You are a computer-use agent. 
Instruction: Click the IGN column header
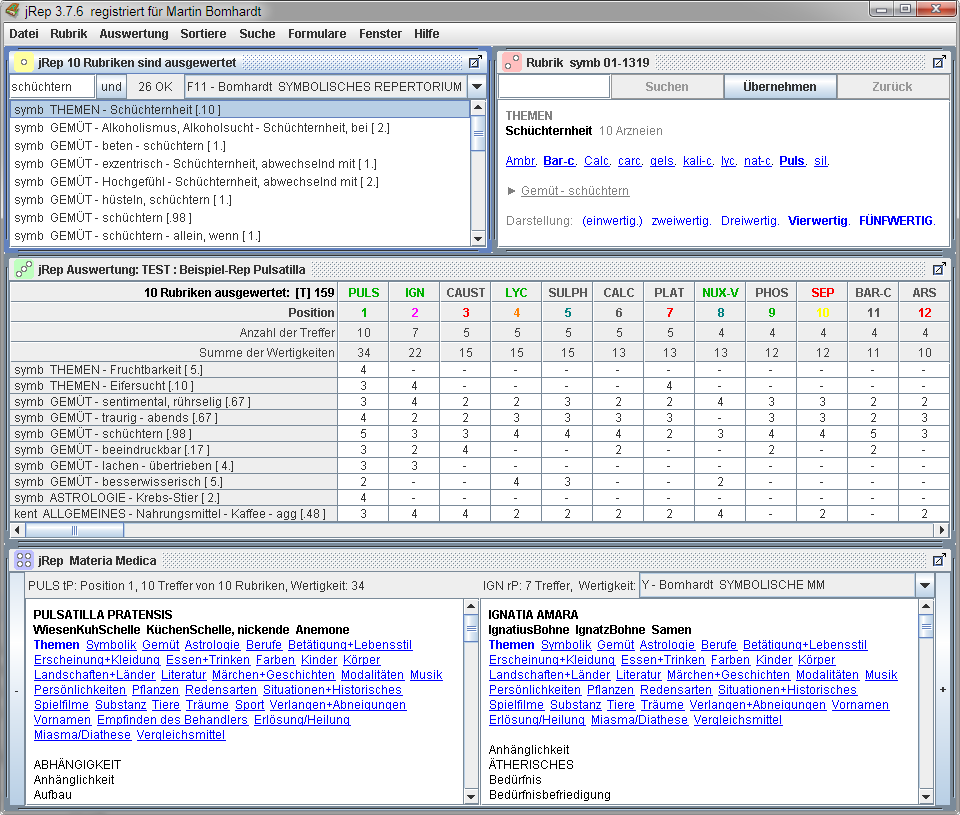point(414,293)
